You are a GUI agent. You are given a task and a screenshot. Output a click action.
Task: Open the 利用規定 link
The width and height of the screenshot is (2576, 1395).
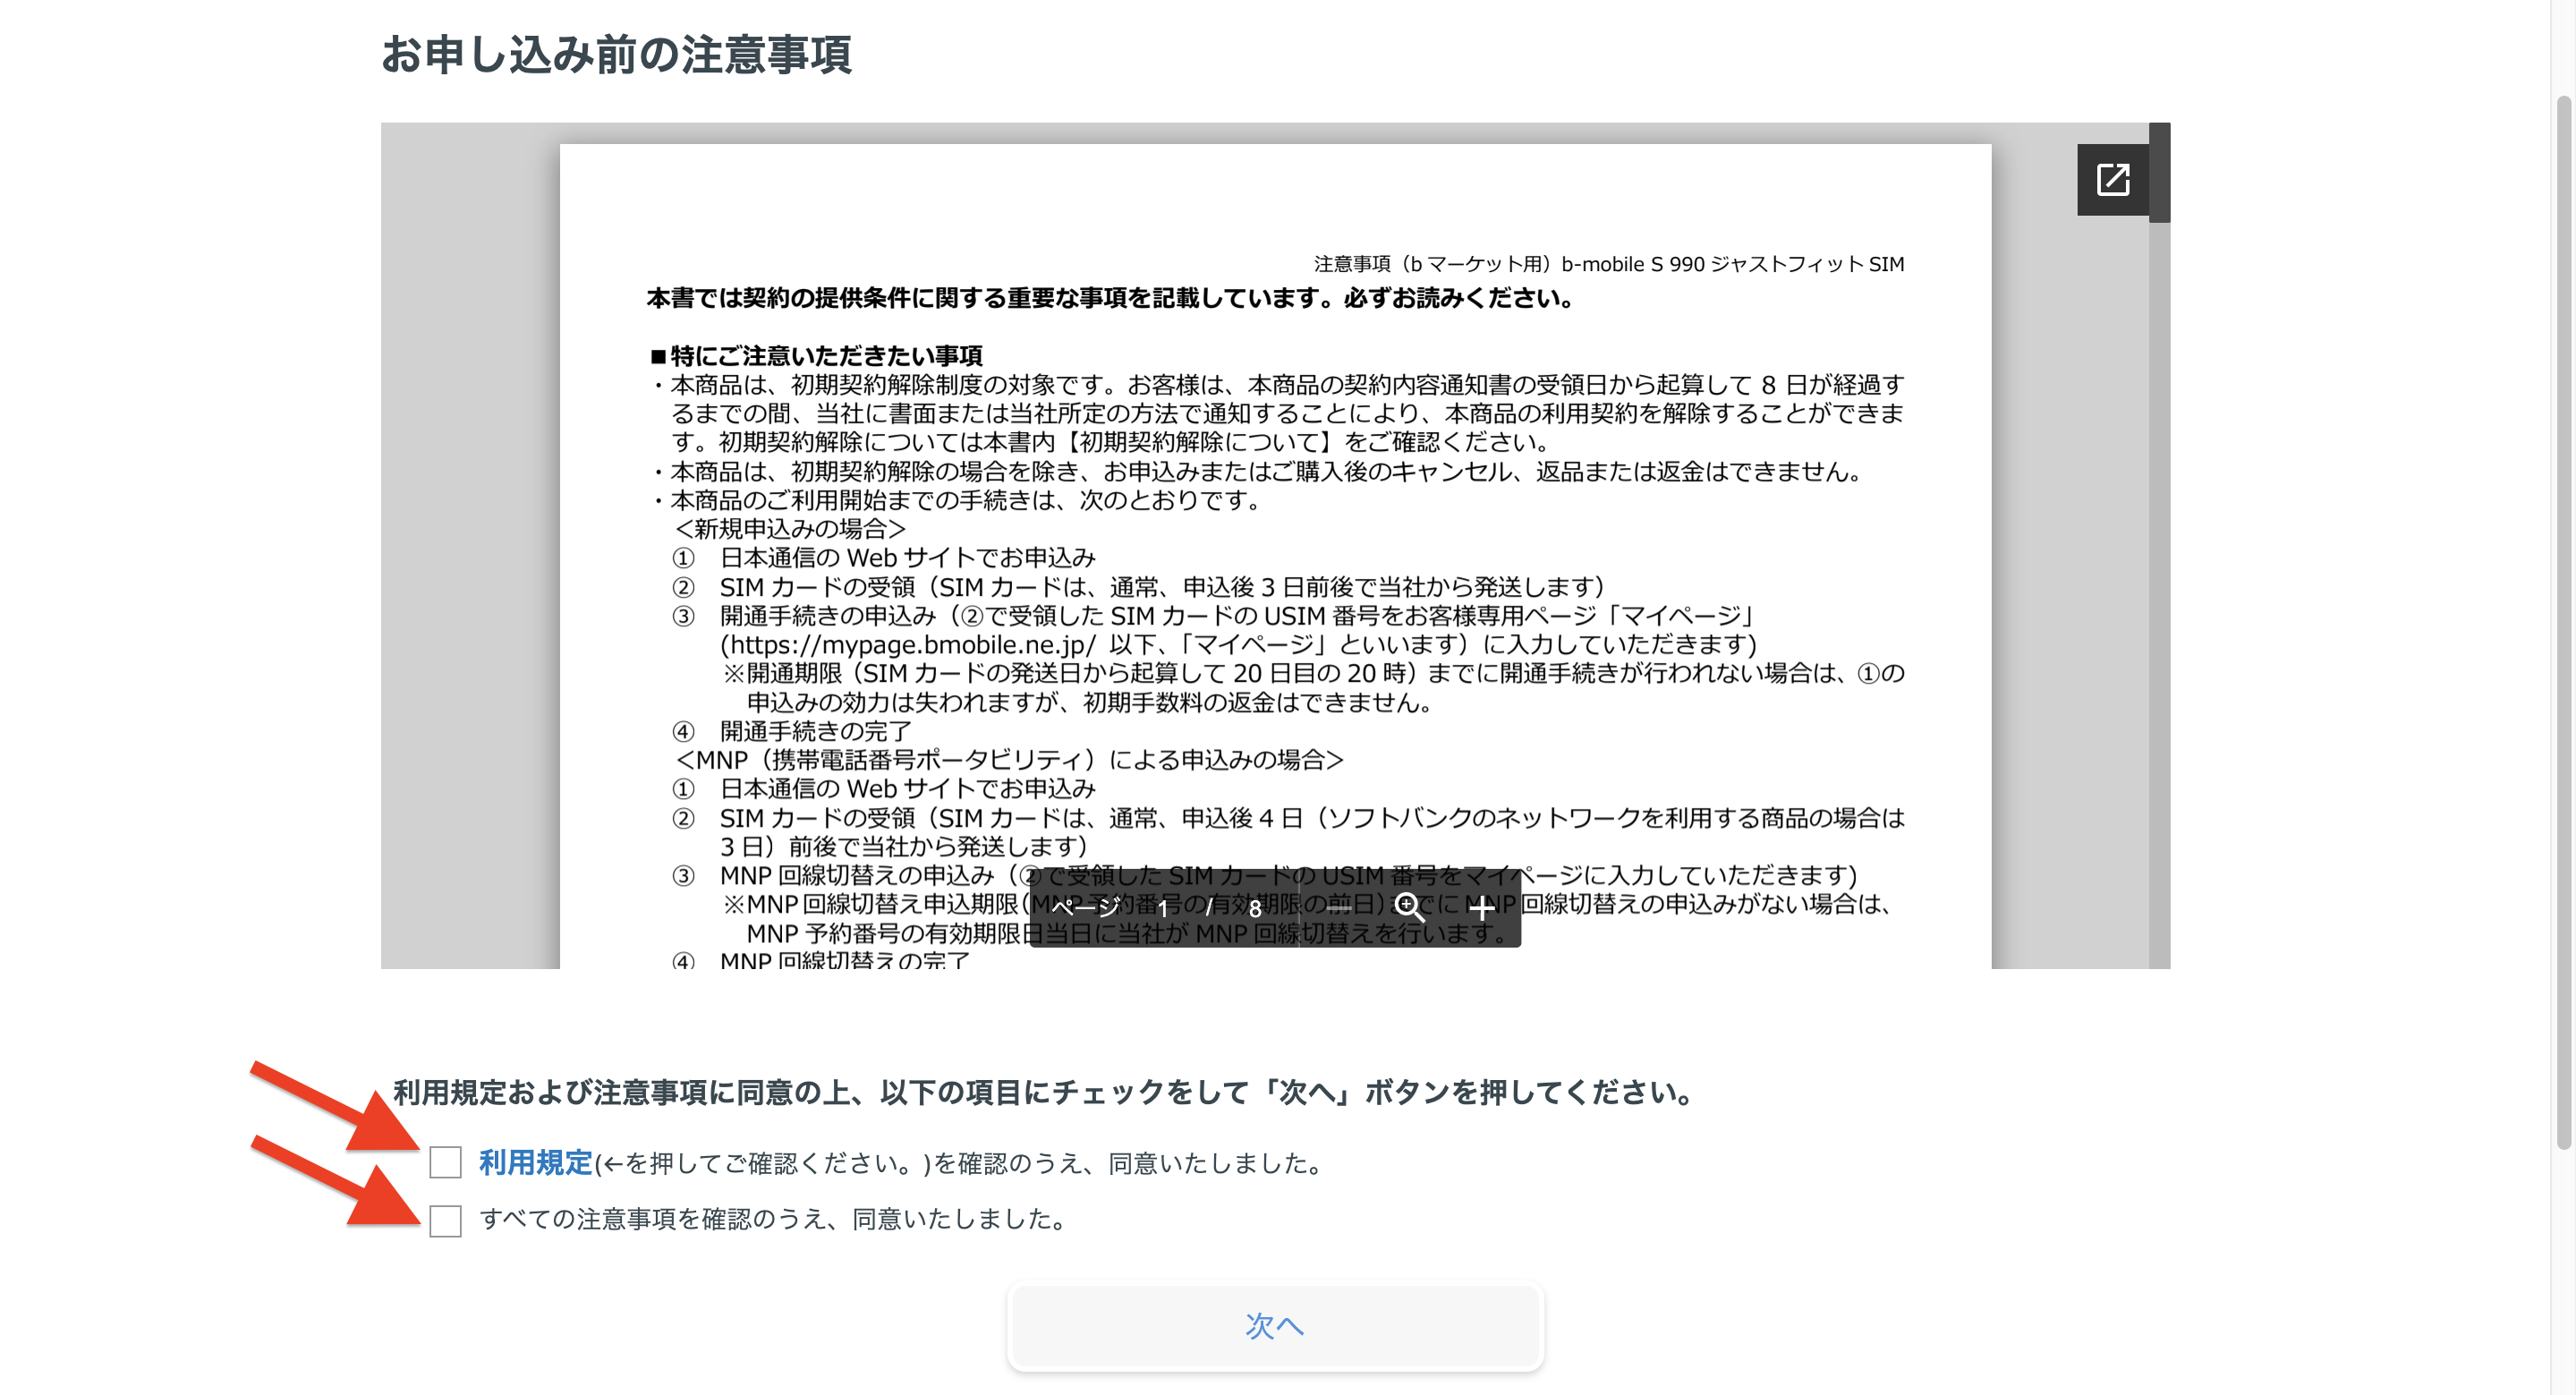click(x=535, y=1162)
